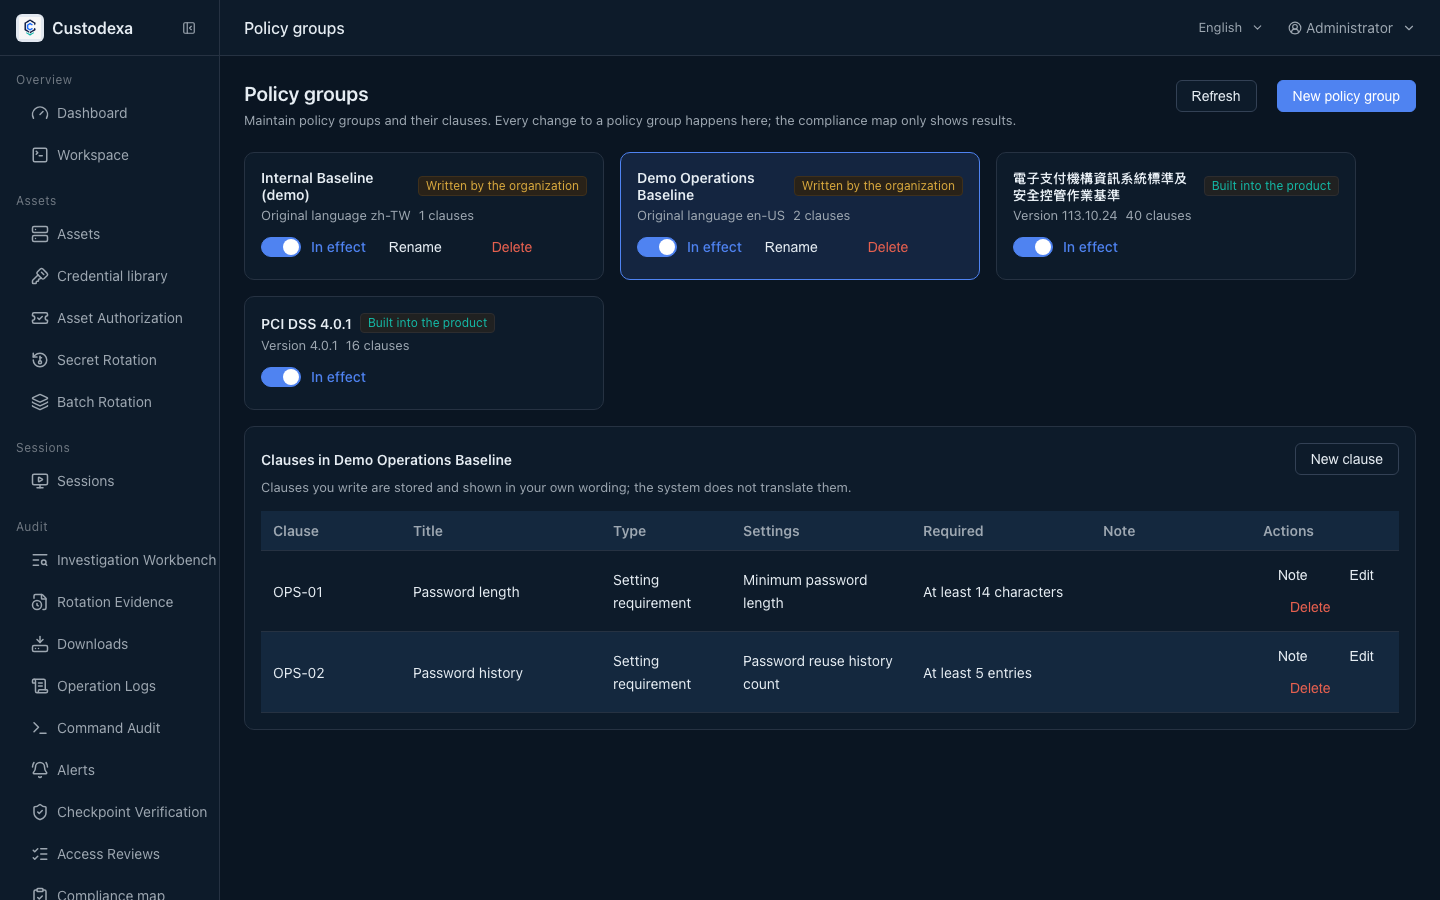Screen dimensions: 1440x900
Task: Click the New clause button
Action: 1347,459
